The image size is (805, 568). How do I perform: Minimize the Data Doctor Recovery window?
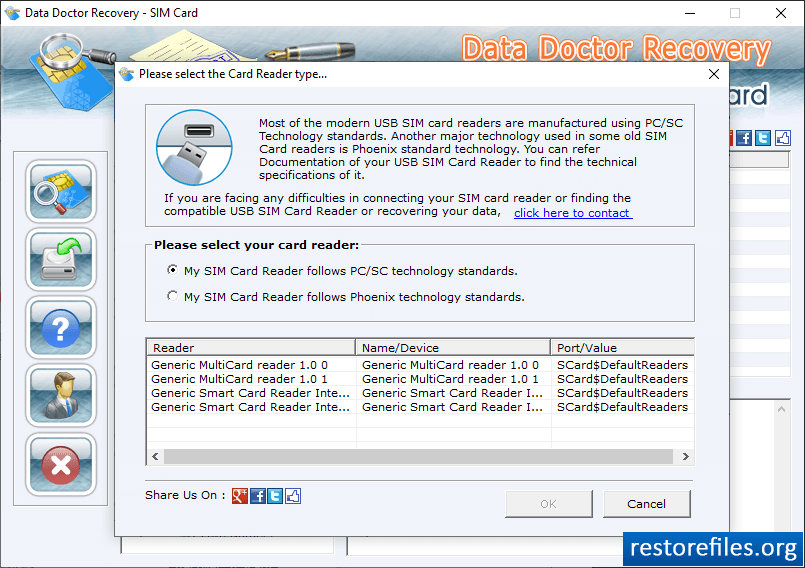(x=690, y=13)
